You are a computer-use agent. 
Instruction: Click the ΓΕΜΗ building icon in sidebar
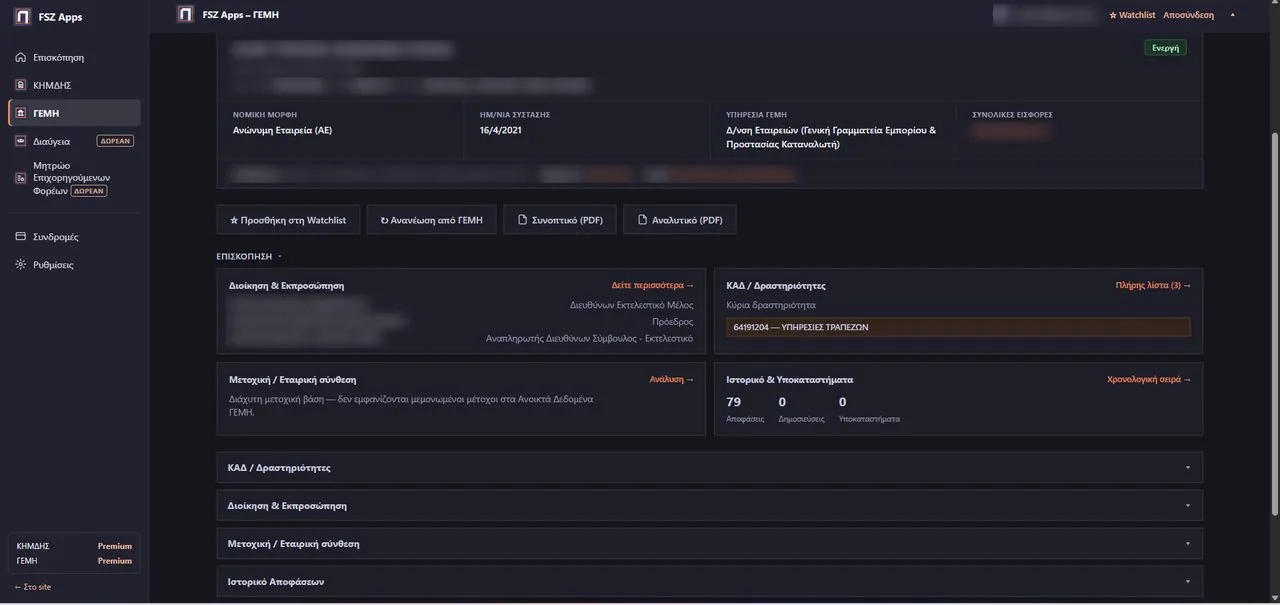(21, 113)
